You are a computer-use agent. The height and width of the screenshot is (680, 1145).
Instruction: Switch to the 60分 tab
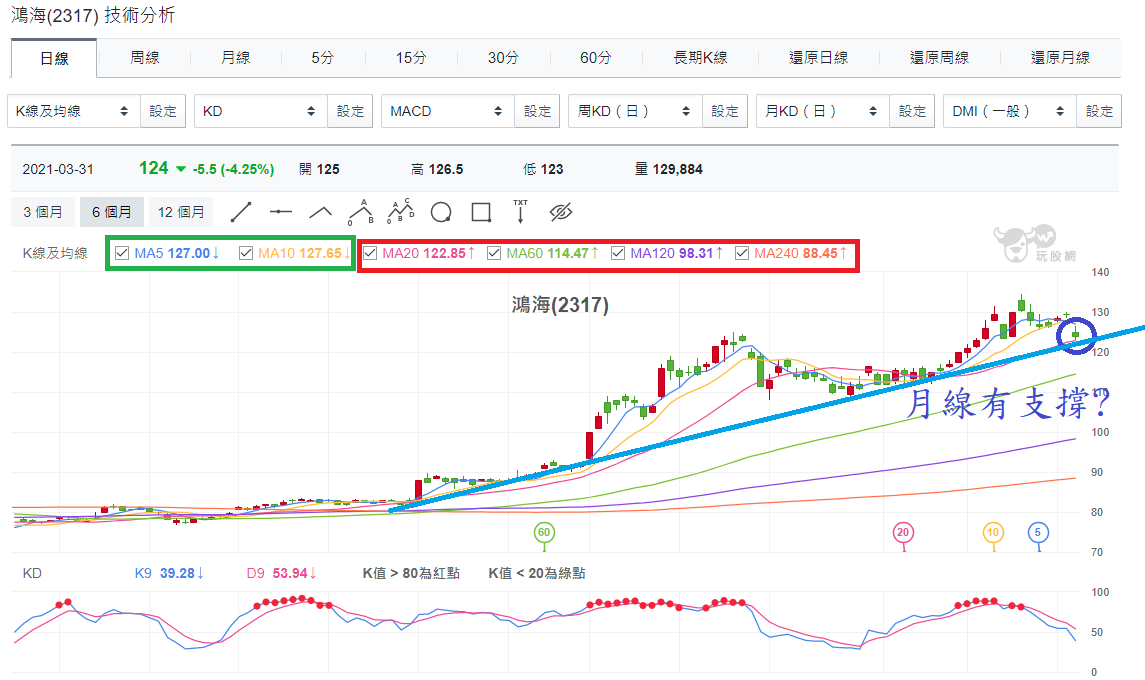pos(596,58)
